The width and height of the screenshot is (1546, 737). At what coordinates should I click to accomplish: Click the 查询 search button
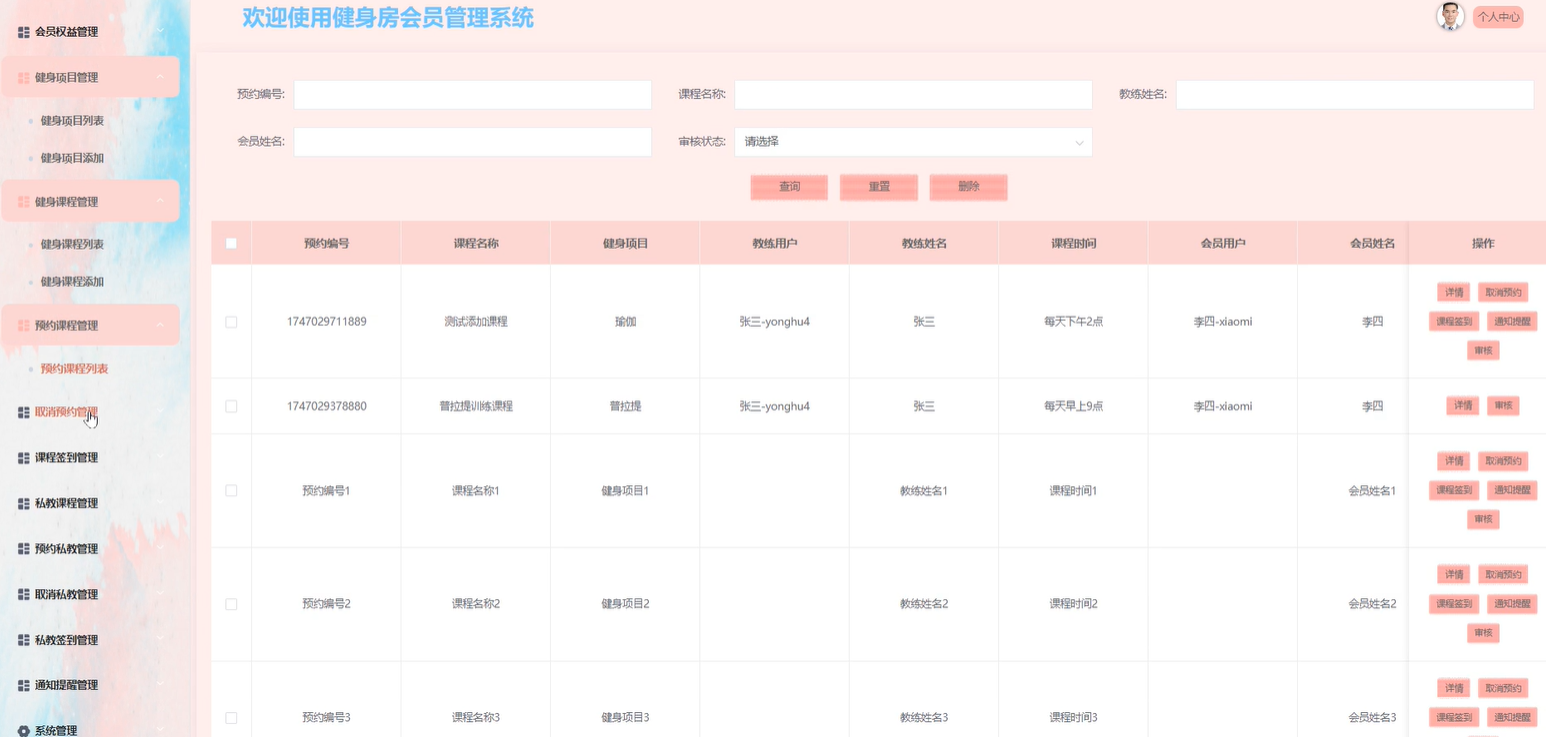pos(789,187)
